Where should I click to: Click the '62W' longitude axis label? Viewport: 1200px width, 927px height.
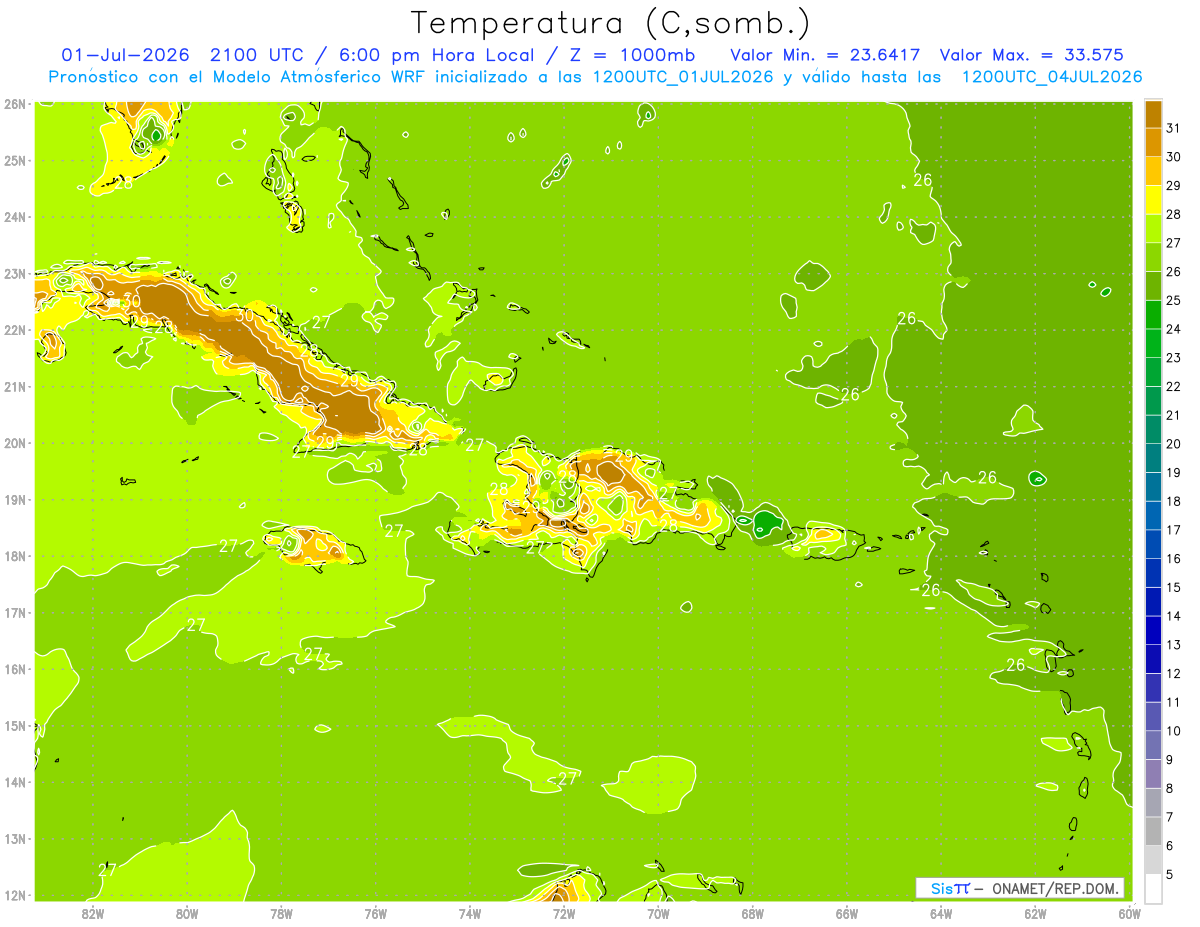pyautogui.click(x=1035, y=913)
